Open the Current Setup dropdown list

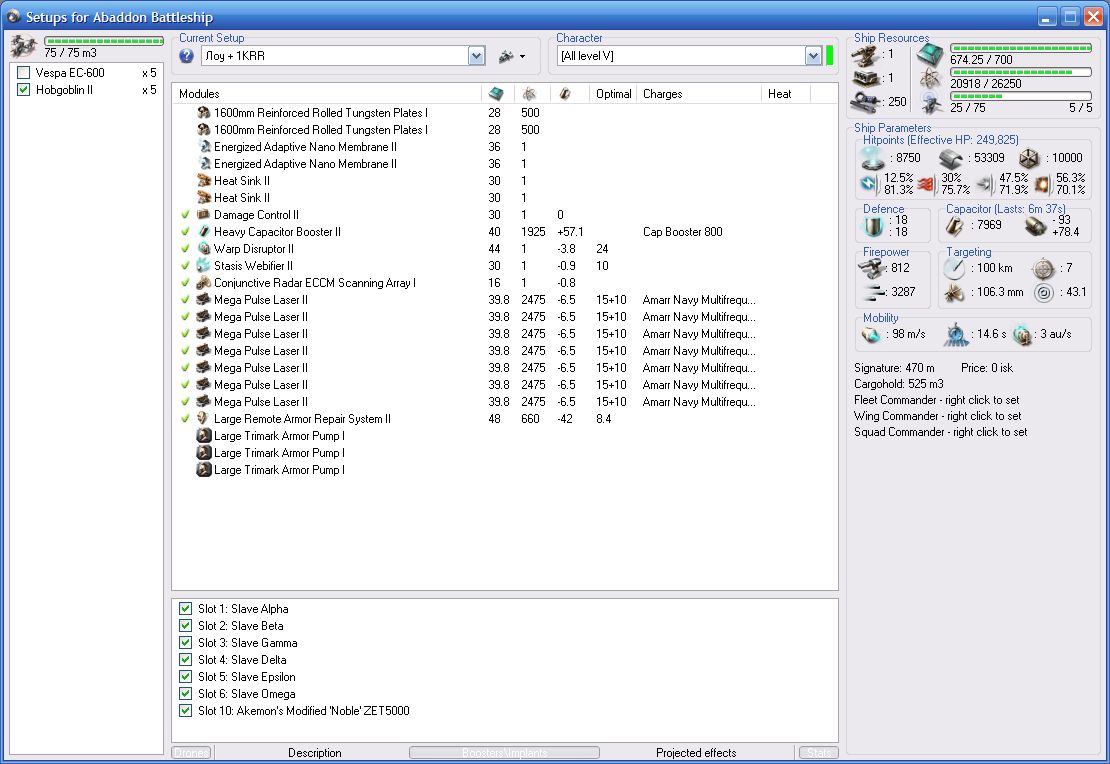[x=476, y=56]
